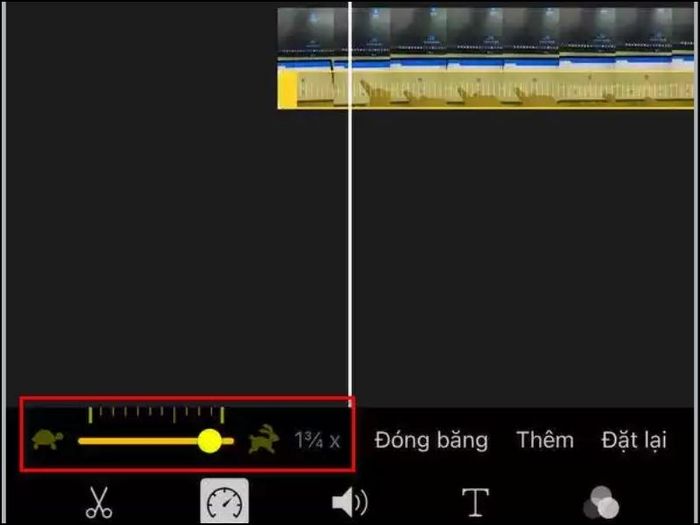Click the leftmost tall speed range tick
The height and width of the screenshot is (525, 700).
[x=90, y=415]
